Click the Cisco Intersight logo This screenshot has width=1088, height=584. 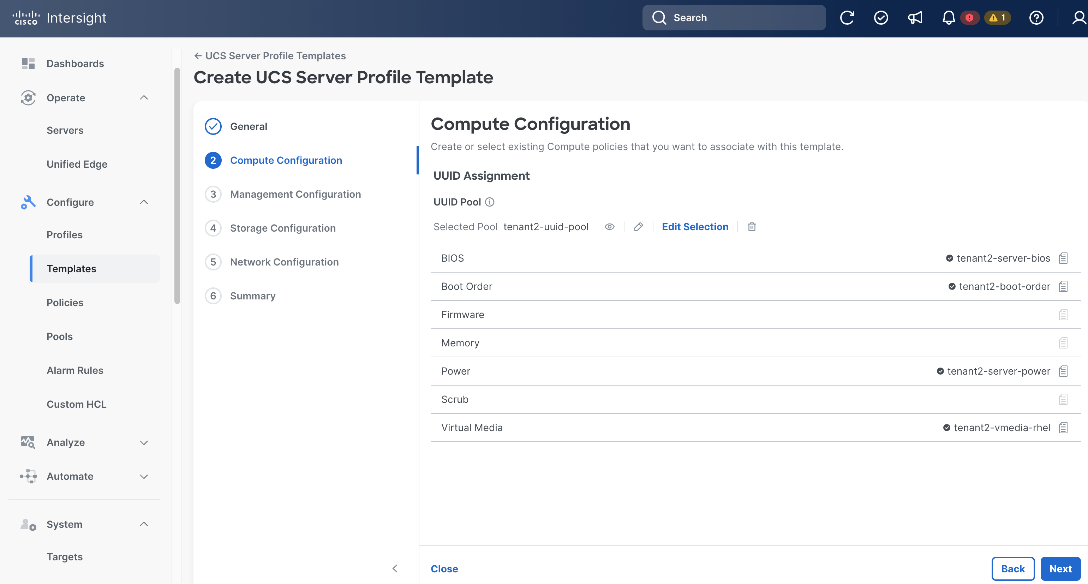click(x=60, y=18)
